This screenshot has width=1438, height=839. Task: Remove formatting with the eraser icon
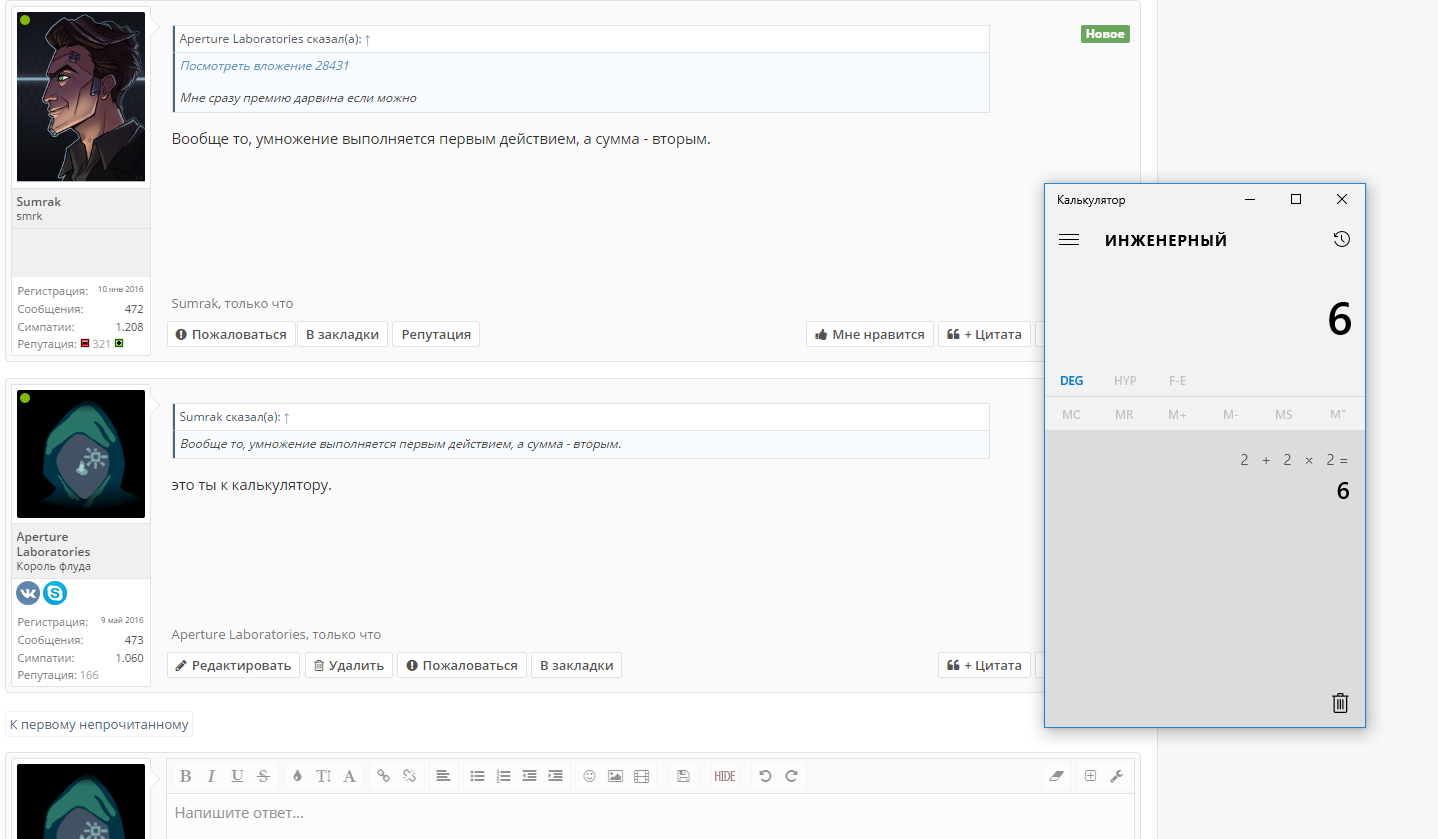click(1056, 776)
